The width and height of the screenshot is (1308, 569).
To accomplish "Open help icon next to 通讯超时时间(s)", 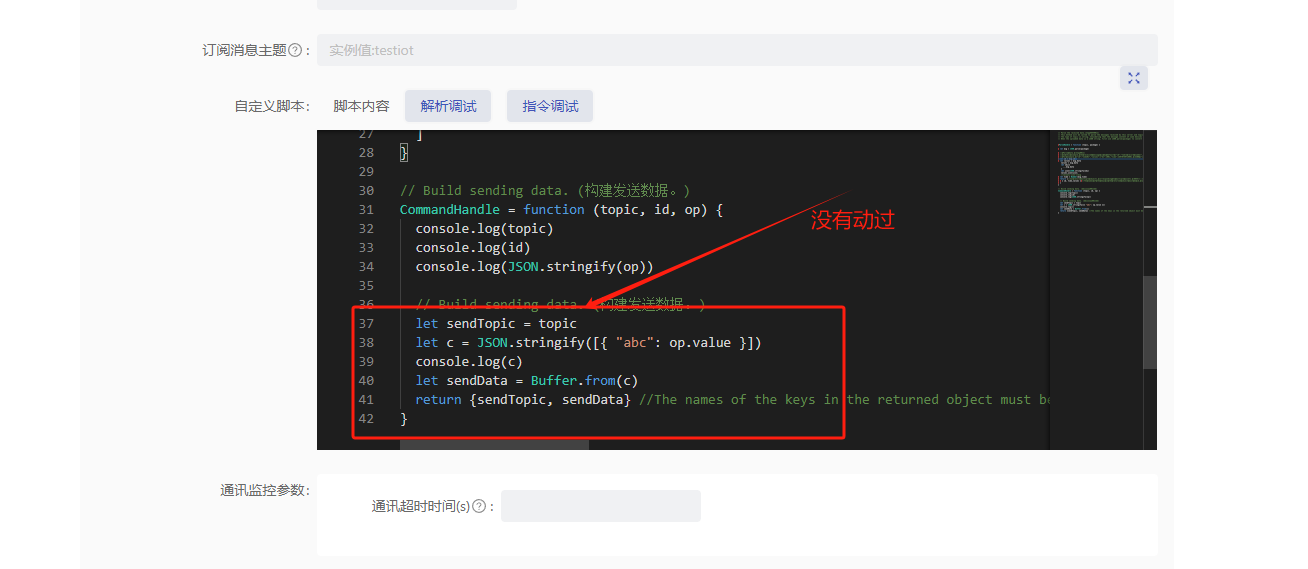I will tap(478, 506).
